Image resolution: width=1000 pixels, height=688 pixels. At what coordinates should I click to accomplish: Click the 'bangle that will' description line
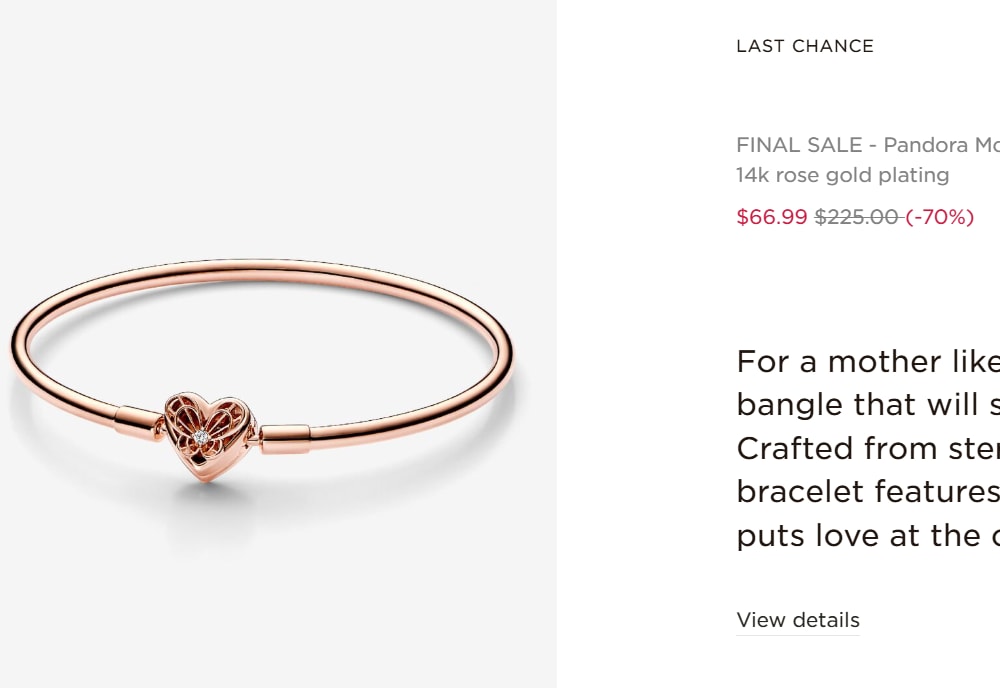pyautogui.click(x=868, y=404)
